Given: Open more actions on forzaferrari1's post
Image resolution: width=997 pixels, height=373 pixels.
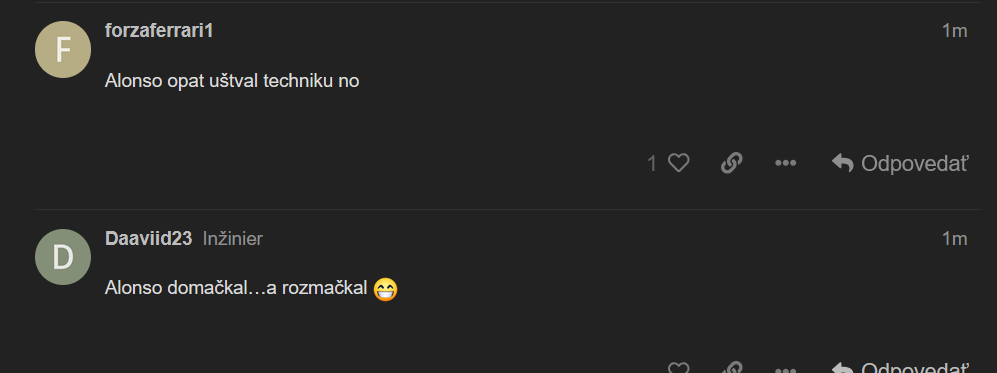Looking at the screenshot, I should (x=785, y=163).
